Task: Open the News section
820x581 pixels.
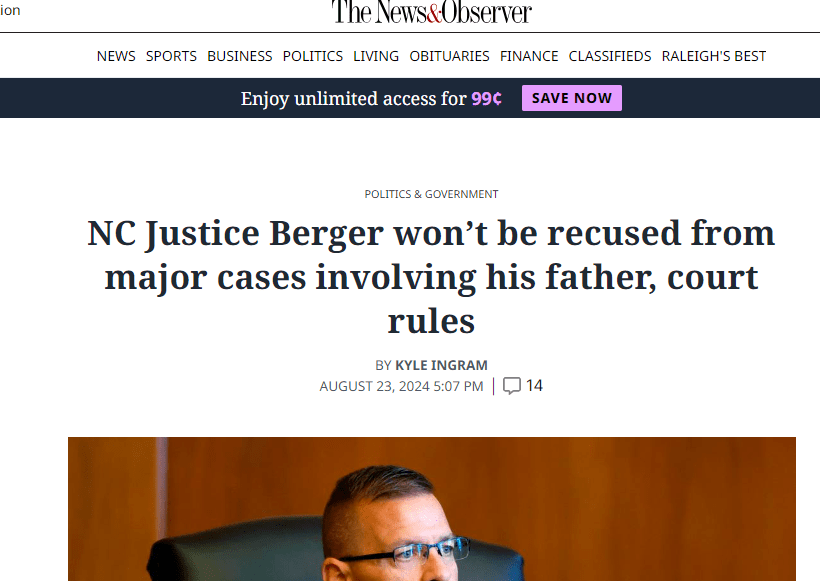Action: (116, 56)
